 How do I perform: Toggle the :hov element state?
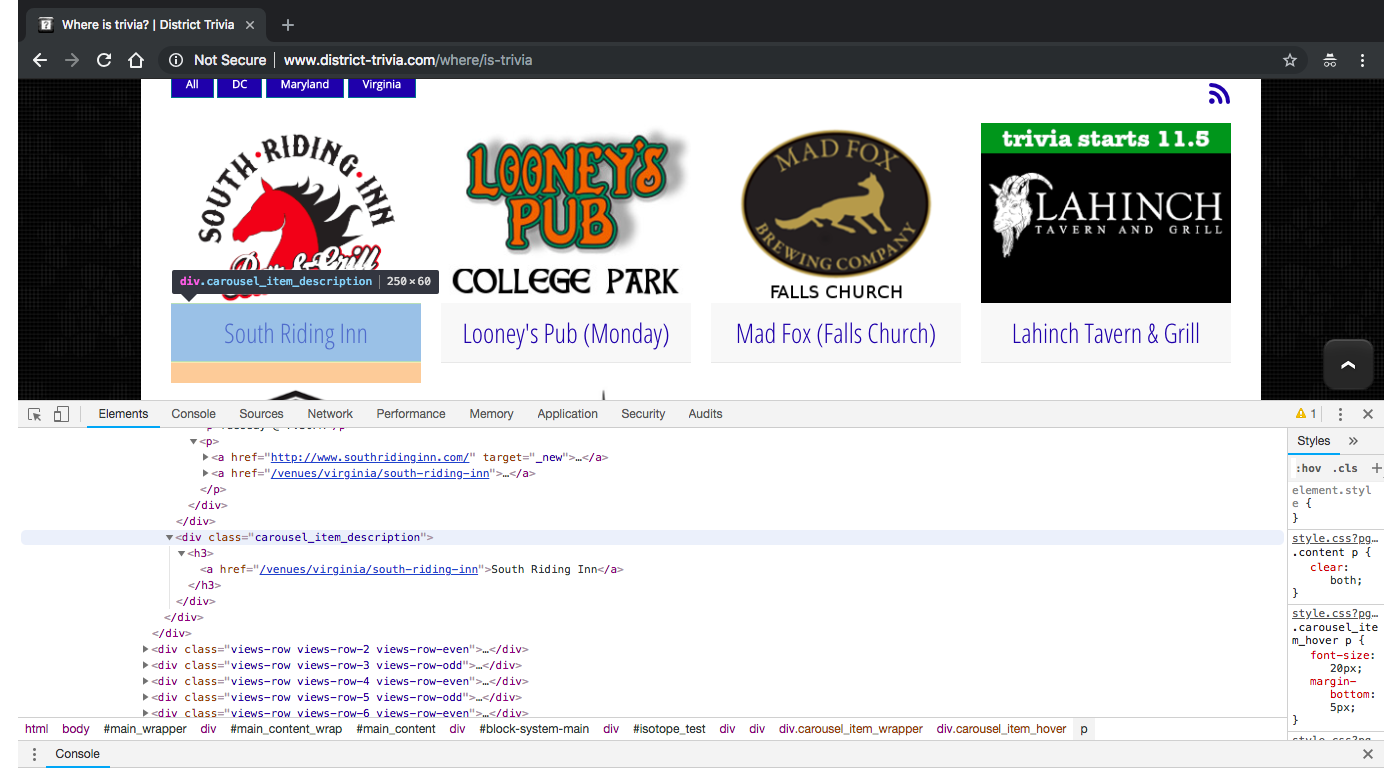1308,468
